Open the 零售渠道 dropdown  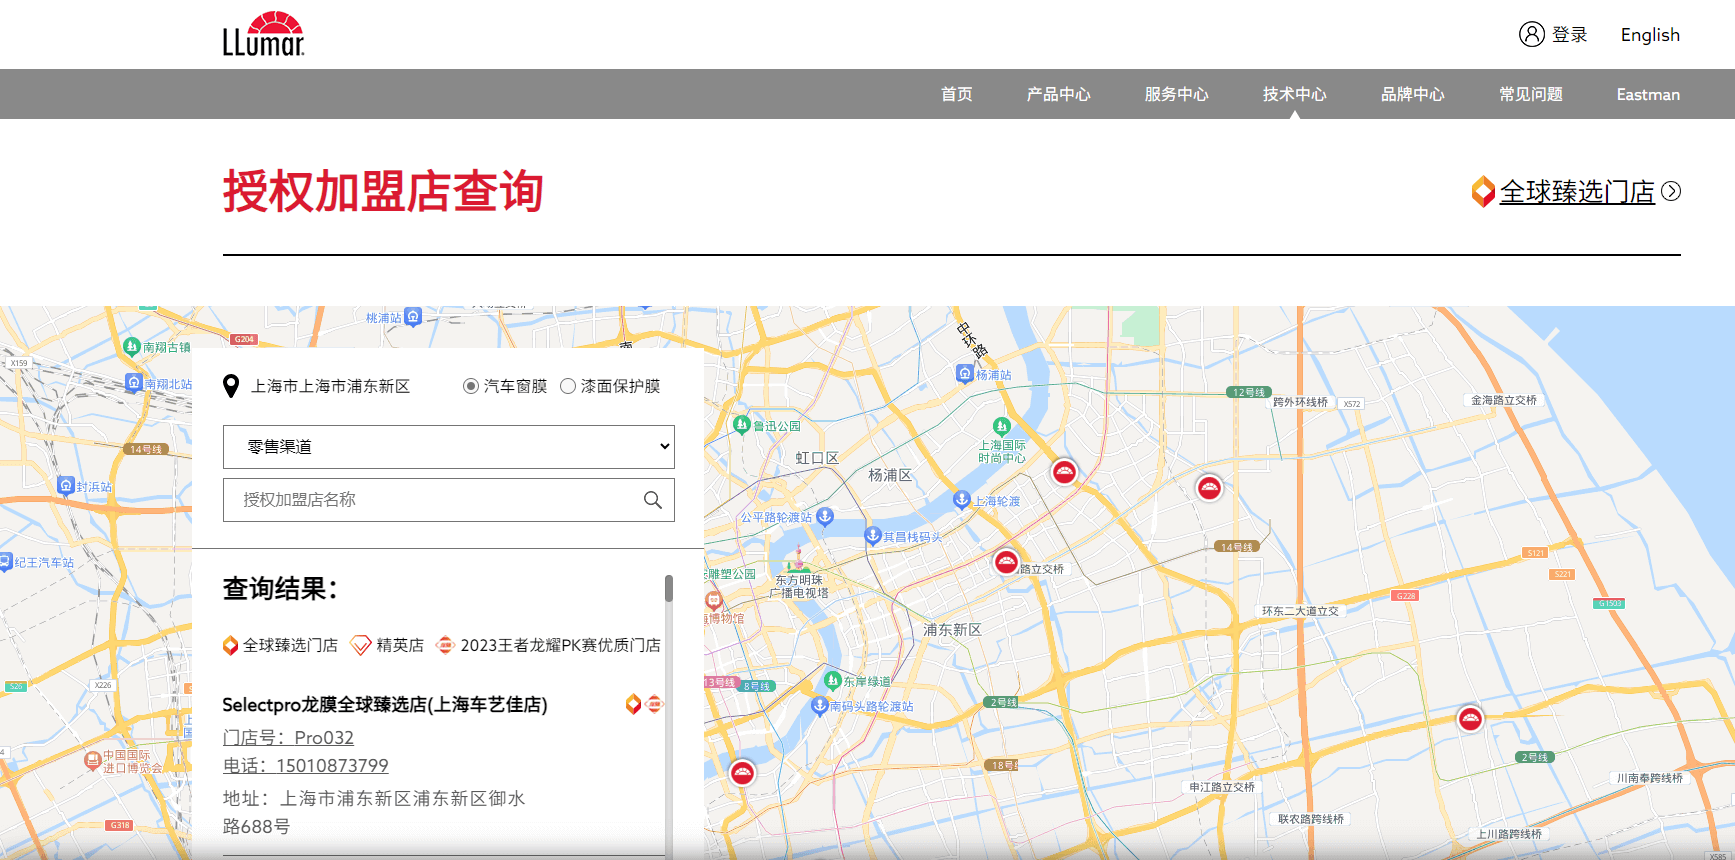tap(448, 447)
